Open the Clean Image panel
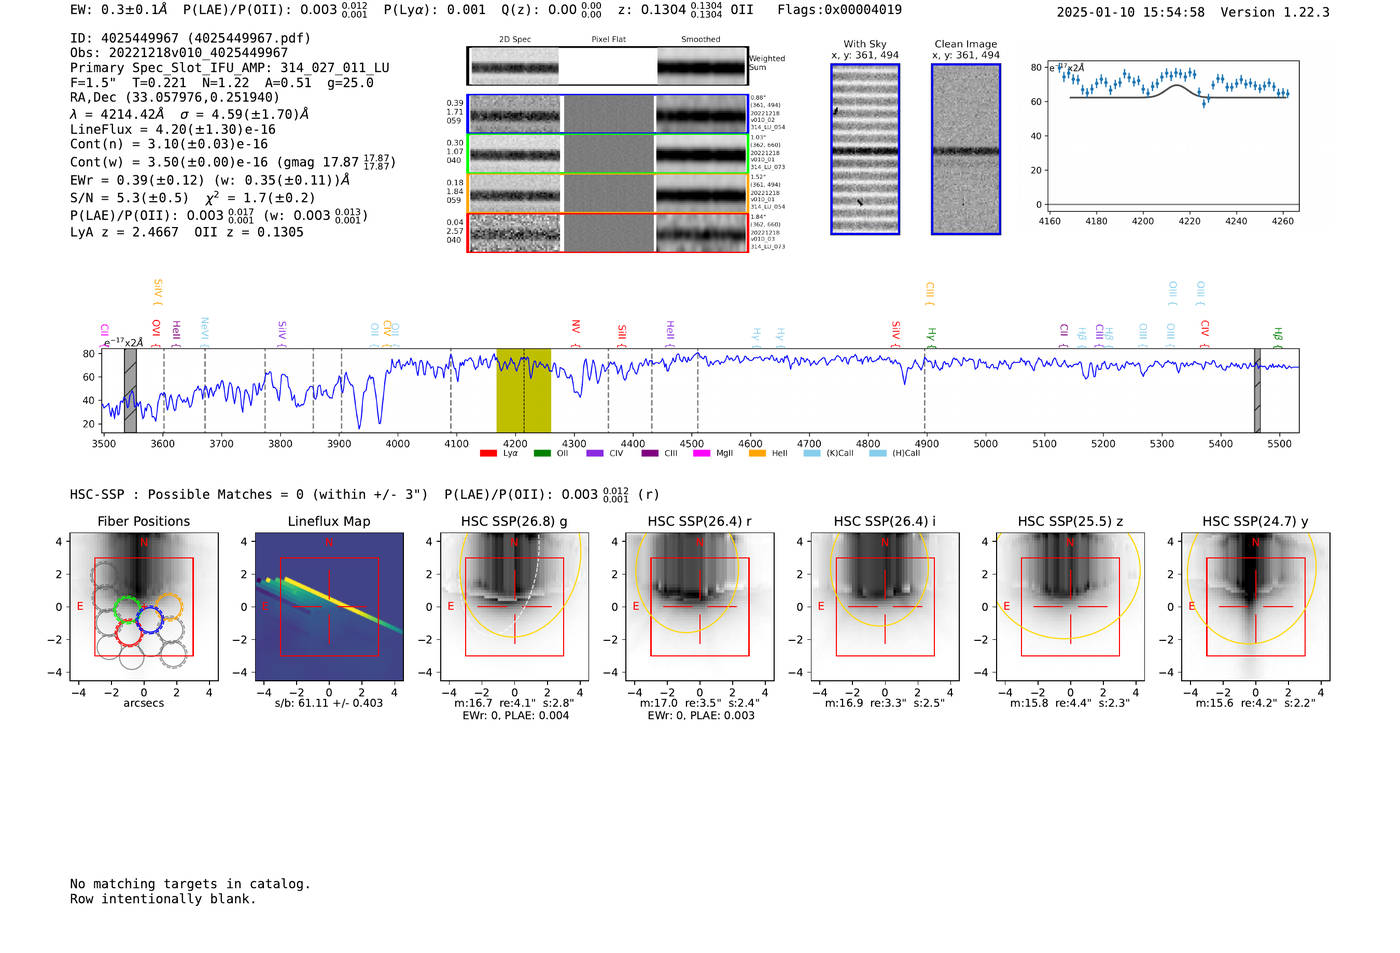The height and width of the screenshot is (953, 1400). [966, 149]
